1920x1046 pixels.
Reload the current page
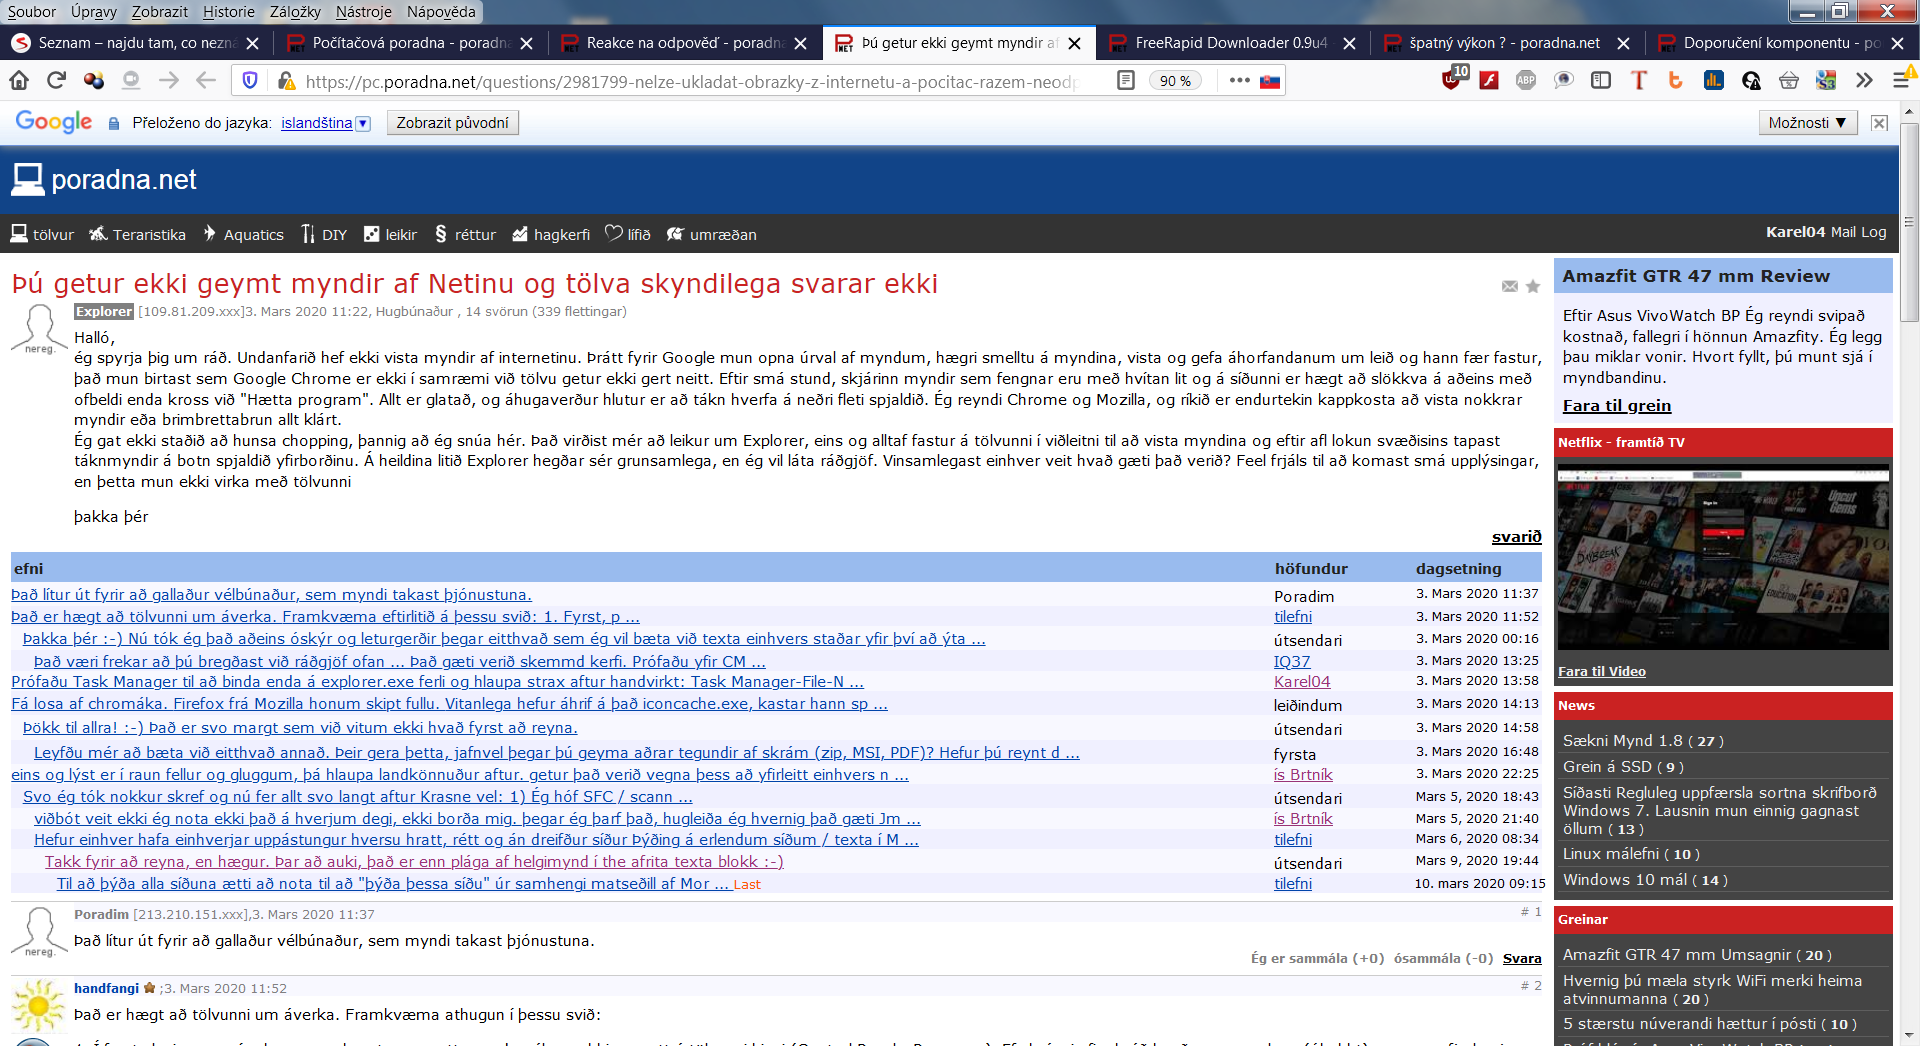click(x=56, y=80)
